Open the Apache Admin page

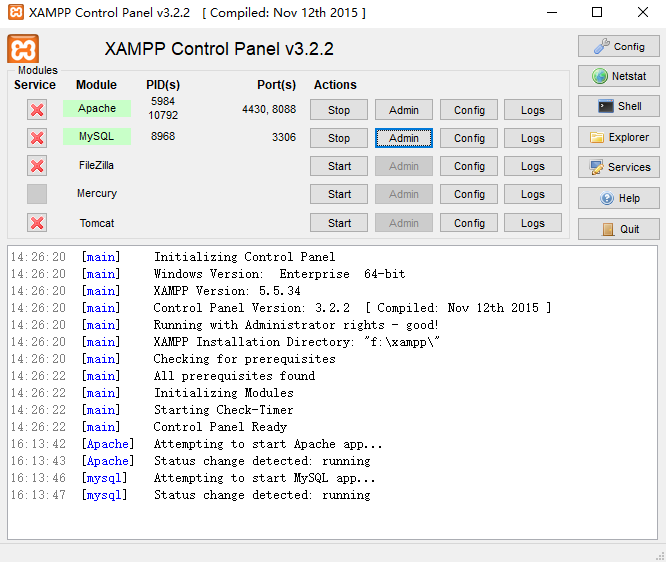pos(404,110)
